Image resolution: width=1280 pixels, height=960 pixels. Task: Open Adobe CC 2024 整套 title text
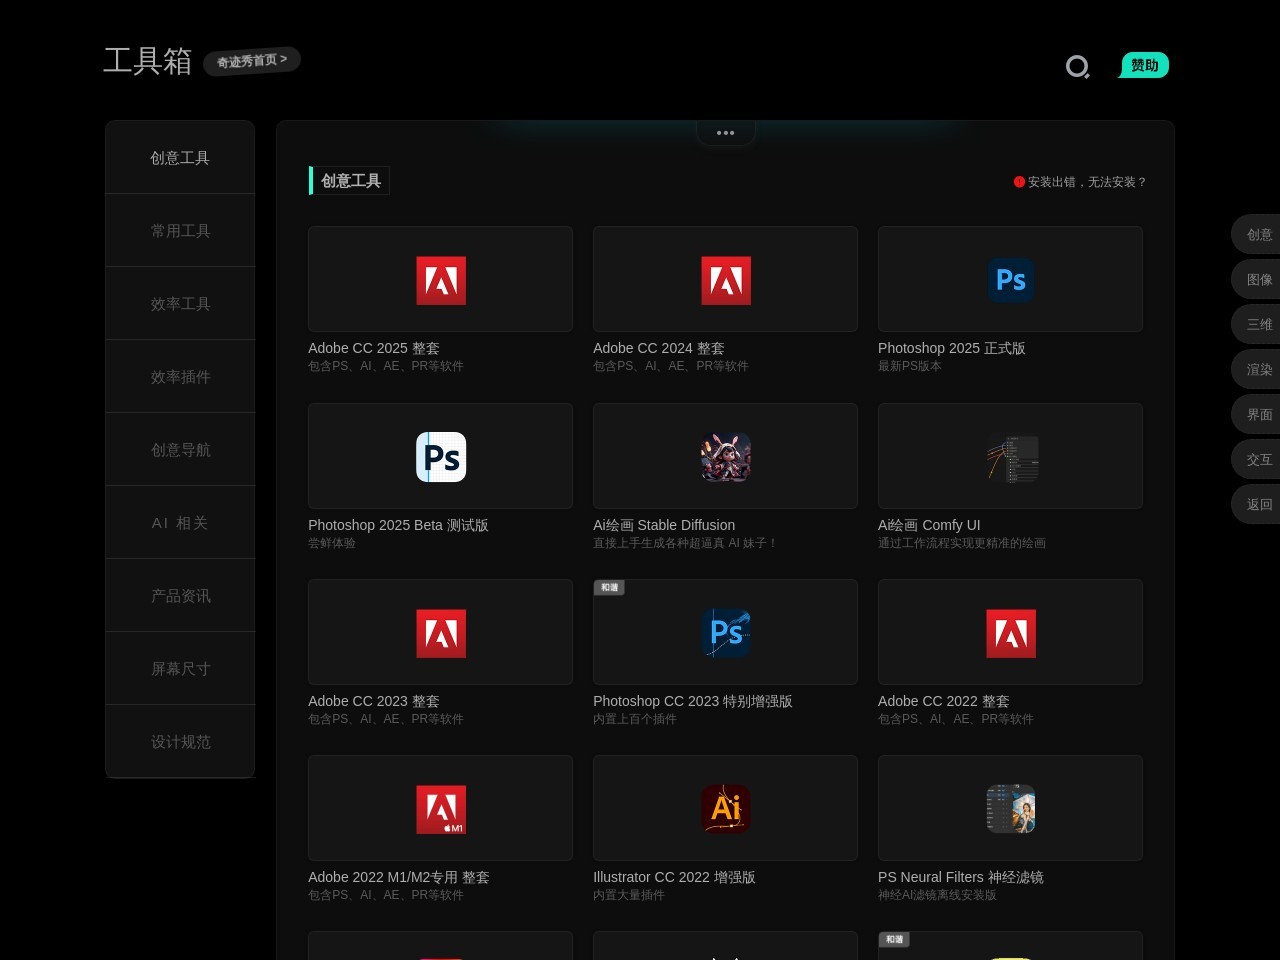click(x=659, y=348)
